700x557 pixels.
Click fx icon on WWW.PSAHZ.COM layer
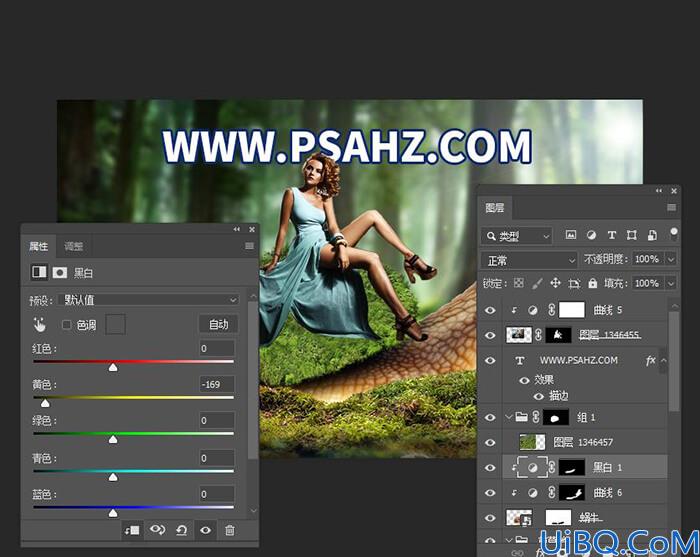(x=650, y=361)
